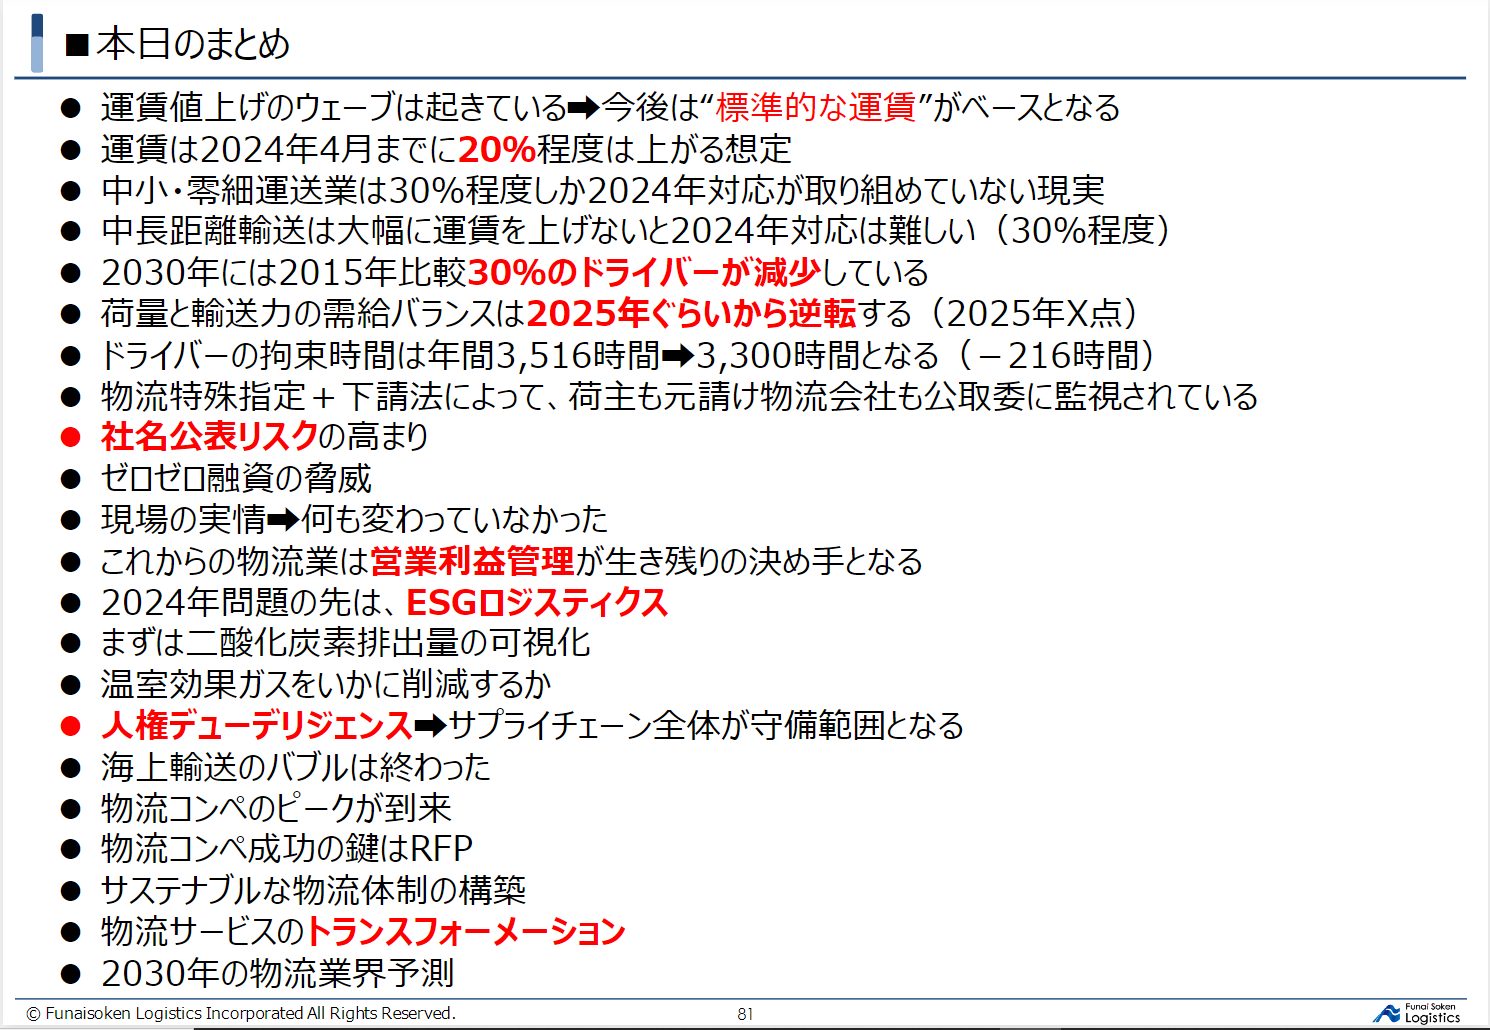Viewport: 1490px width, 1030px height.
Task: Click the red phrase 2025年ぐらいから逆転
Action: [x=691, y=314]
